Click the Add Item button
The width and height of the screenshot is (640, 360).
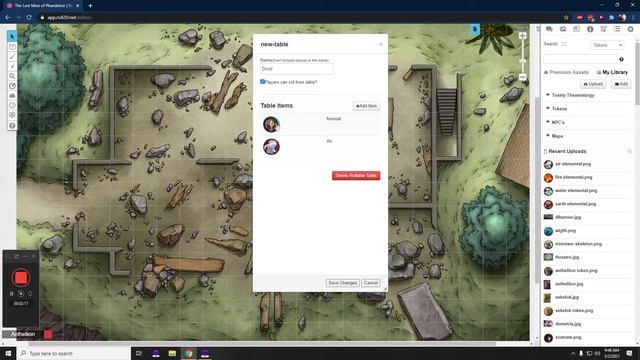click(366, 106)
